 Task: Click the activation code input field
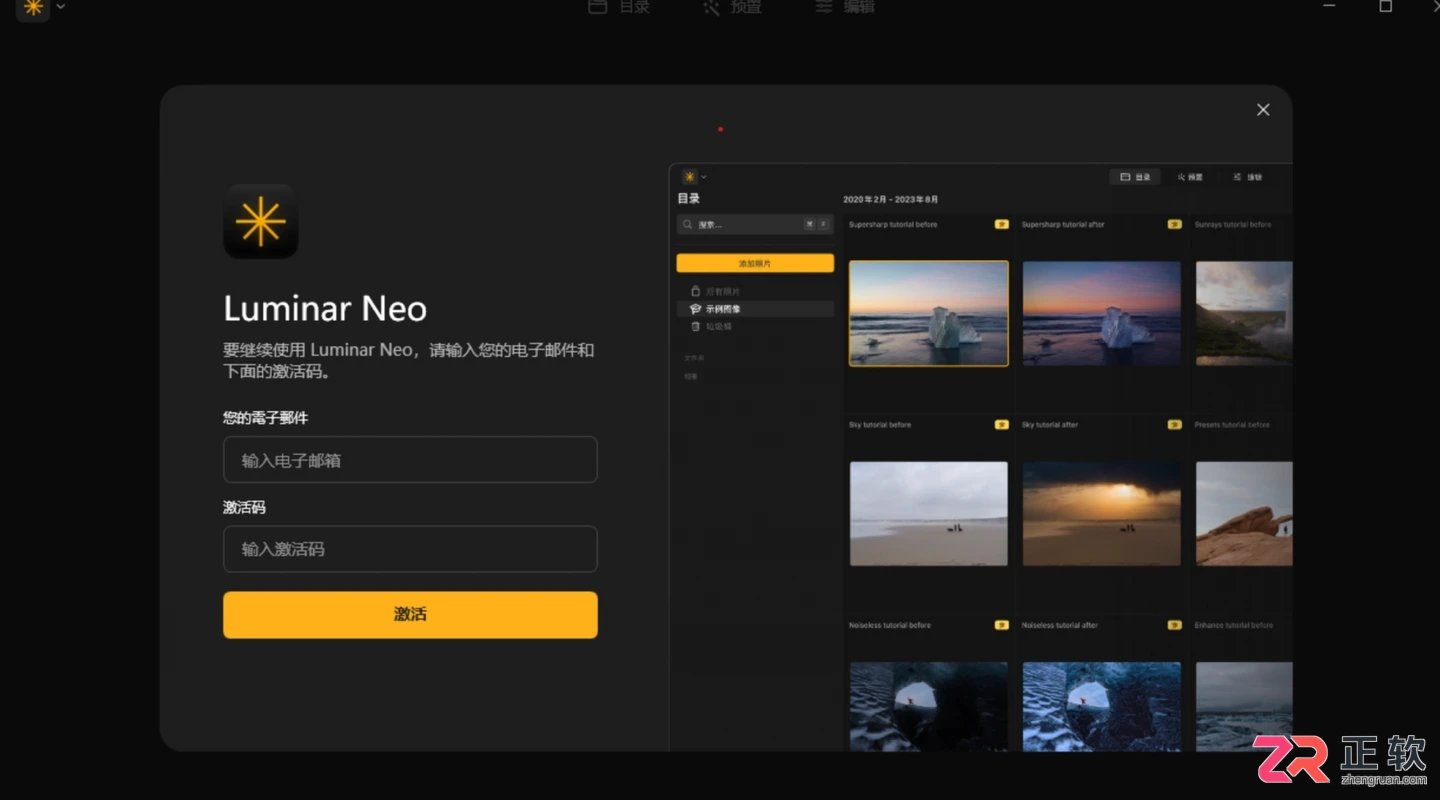pyautogui.click(x=410, y=549)
